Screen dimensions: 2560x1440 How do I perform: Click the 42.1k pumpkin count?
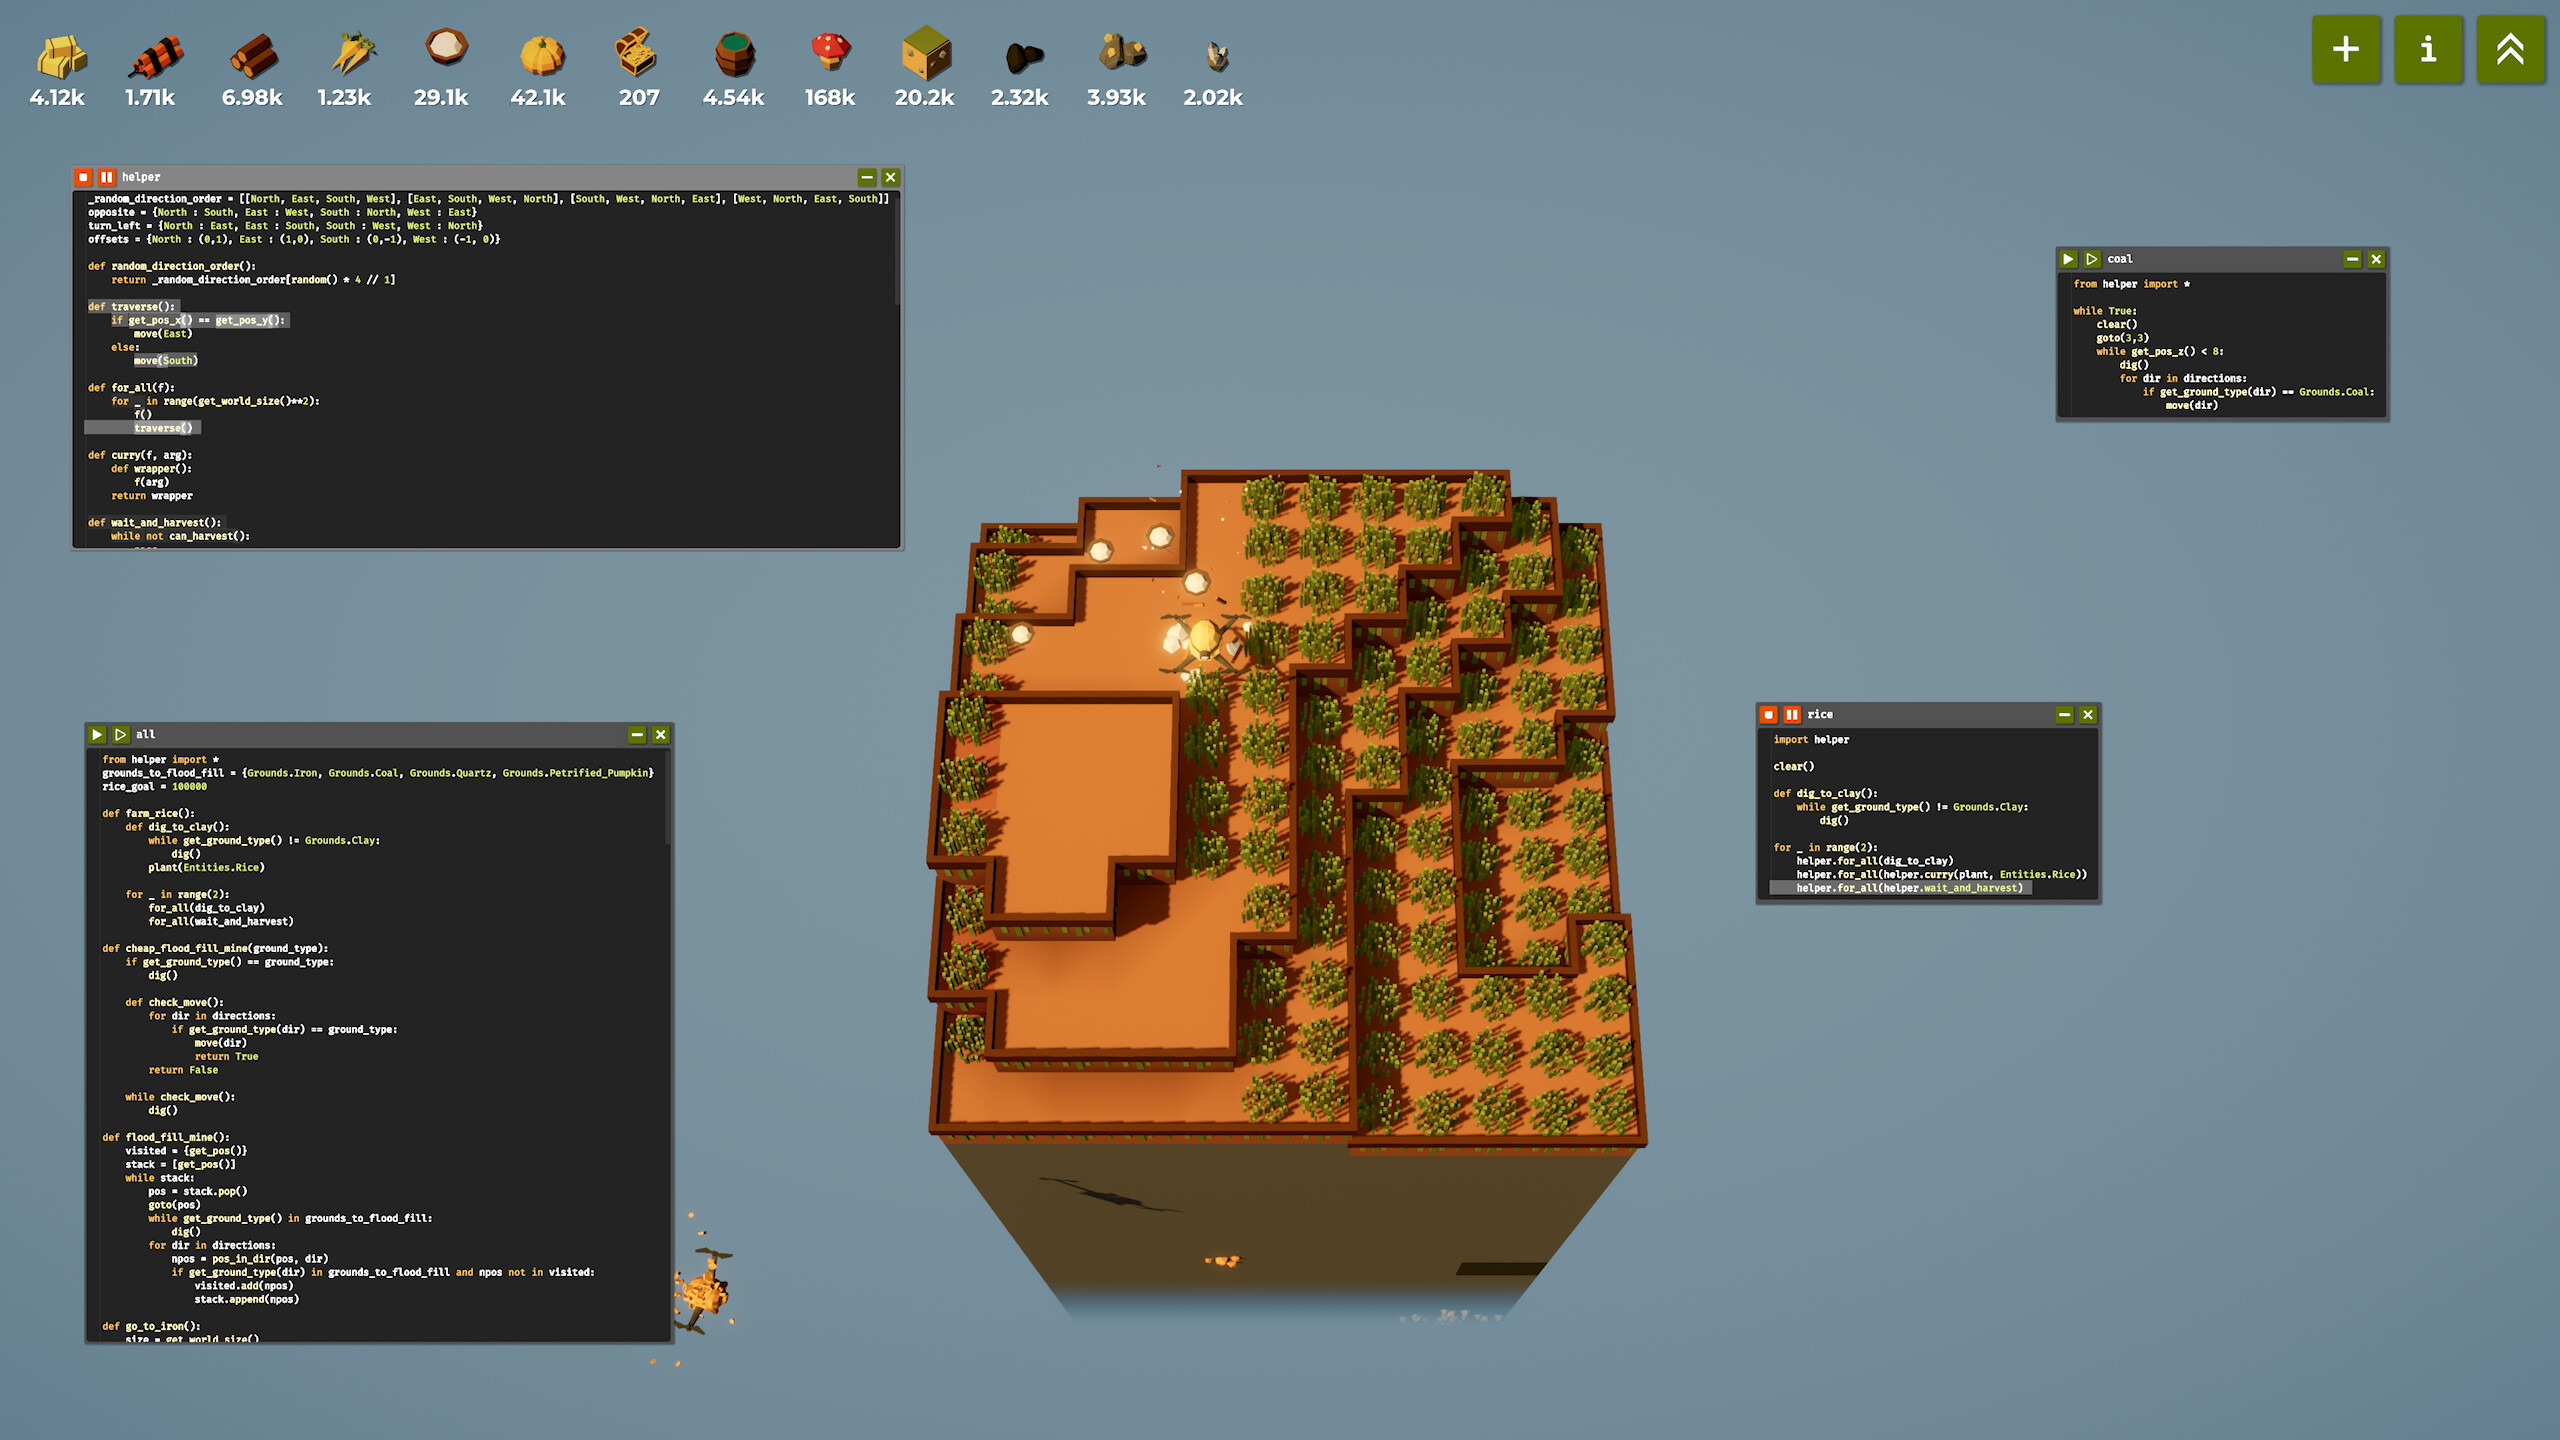[x=538, y=97]
